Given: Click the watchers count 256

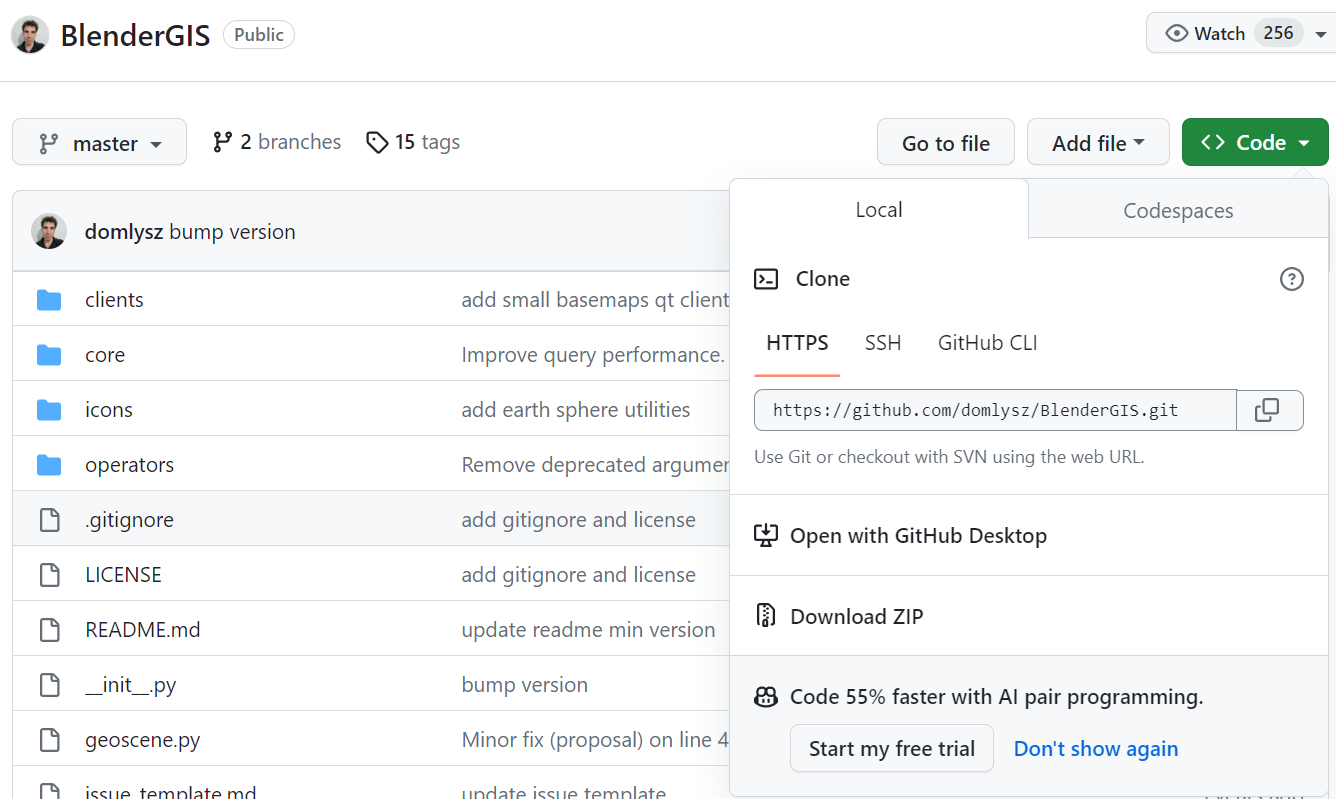Looking at the screenshot, I should point(1278,33).
